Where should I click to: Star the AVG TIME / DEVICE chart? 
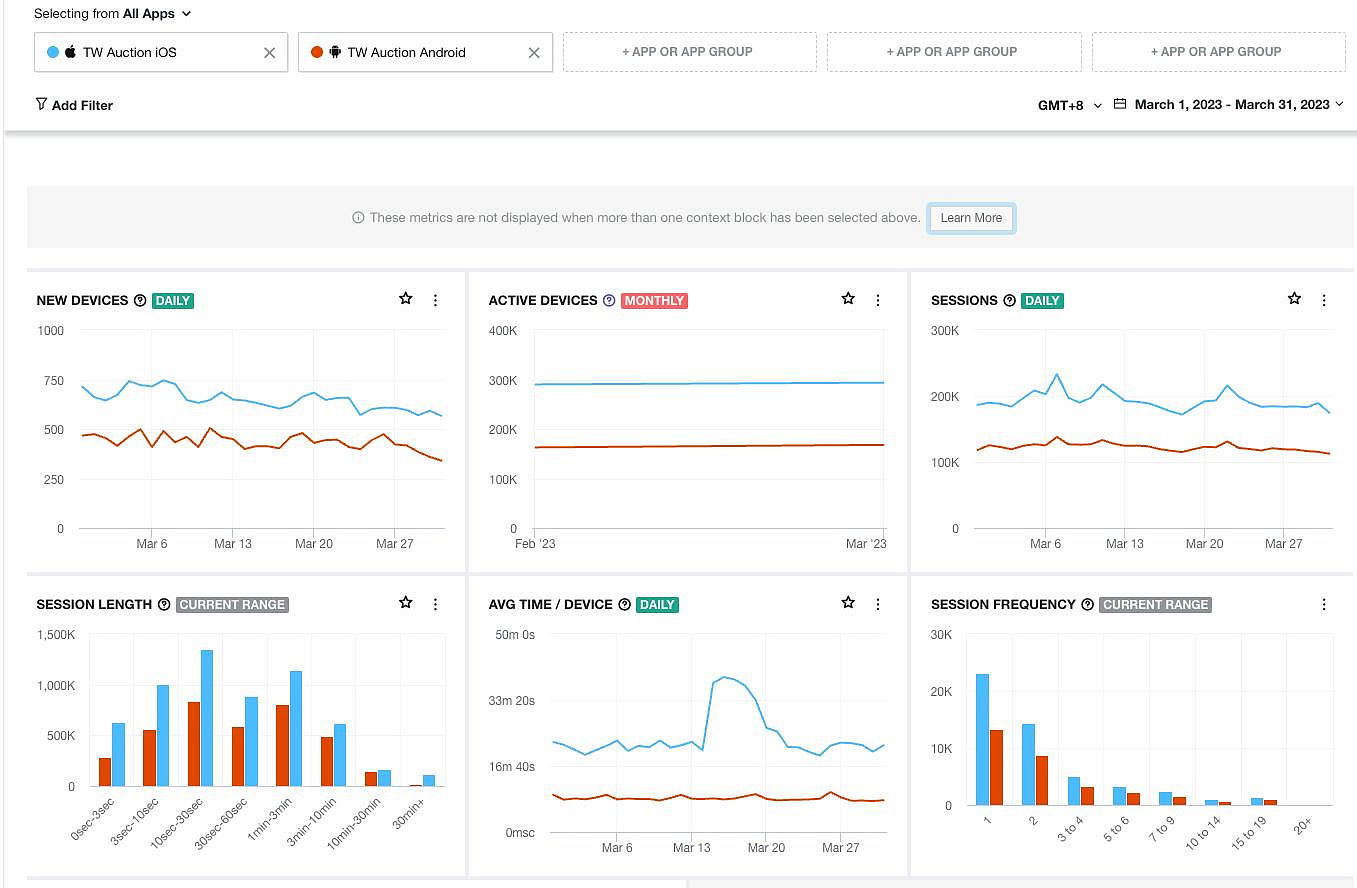tap(849, 603)
